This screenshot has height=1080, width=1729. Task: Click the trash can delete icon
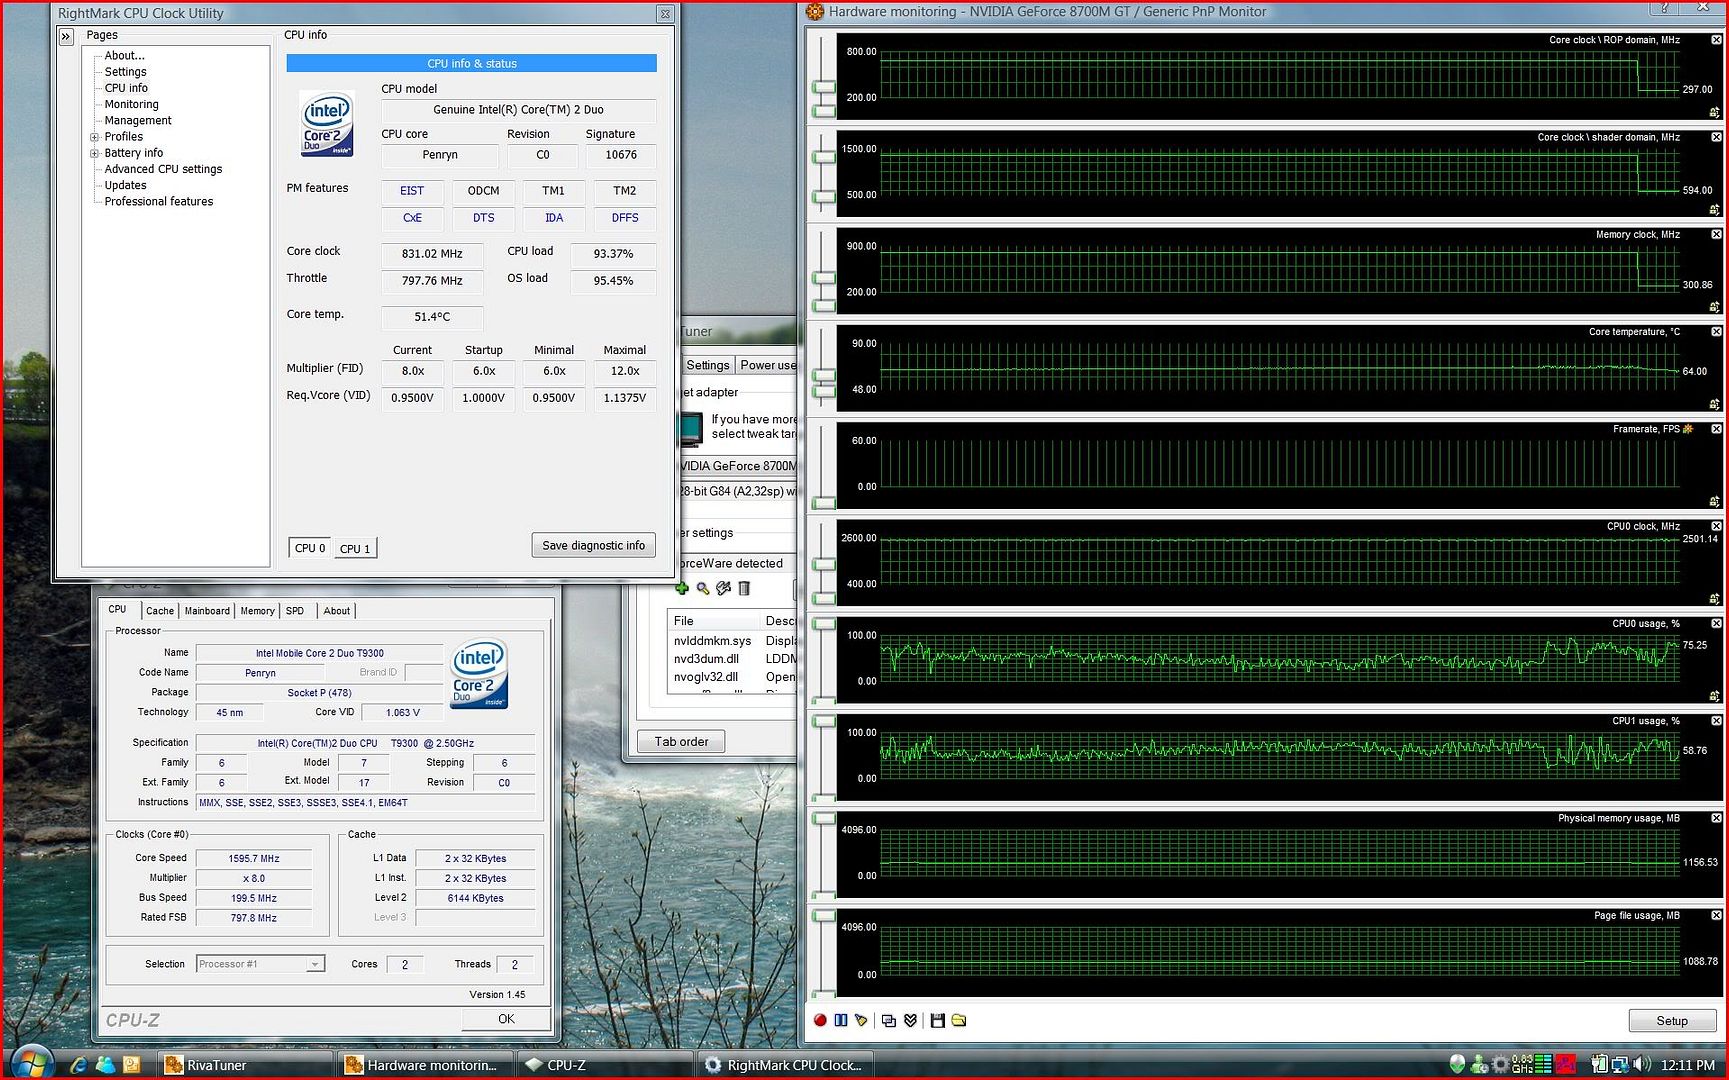tap(744, 588)
